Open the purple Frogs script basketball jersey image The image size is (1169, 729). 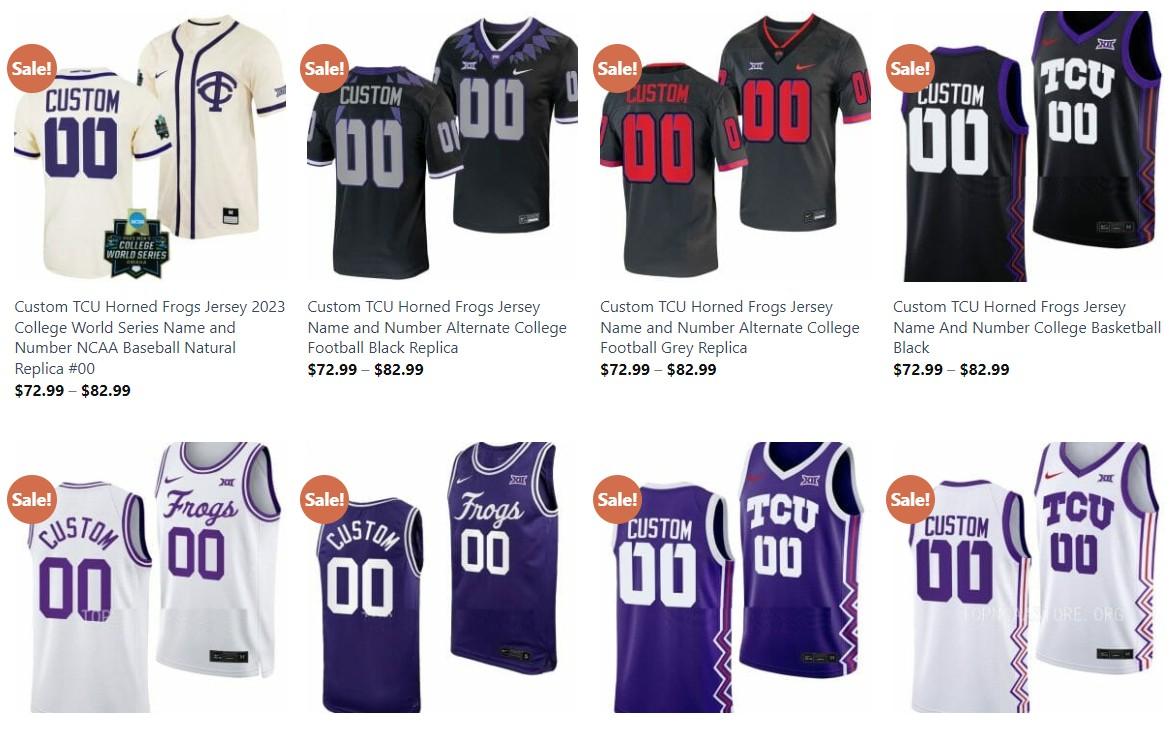pos(443,577)
